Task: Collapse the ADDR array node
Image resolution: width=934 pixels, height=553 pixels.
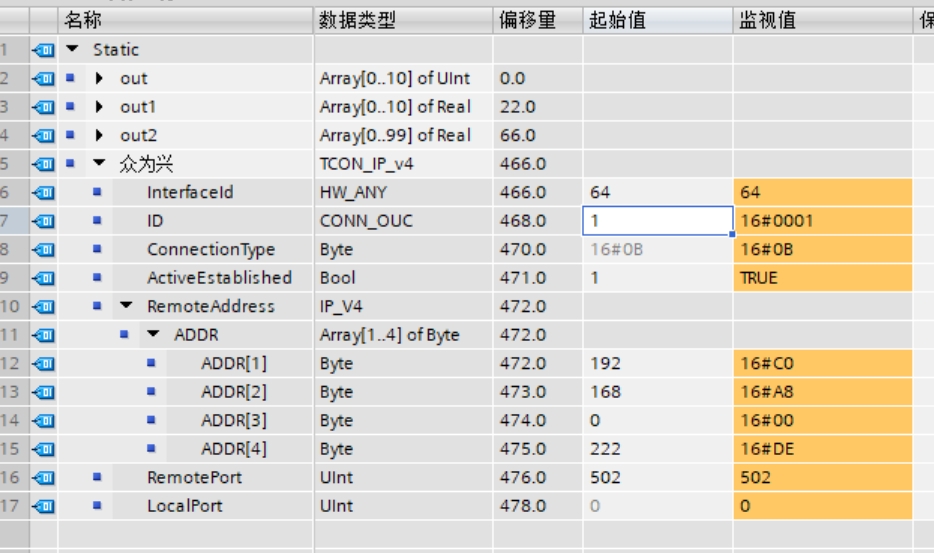Action: (153, 335)
